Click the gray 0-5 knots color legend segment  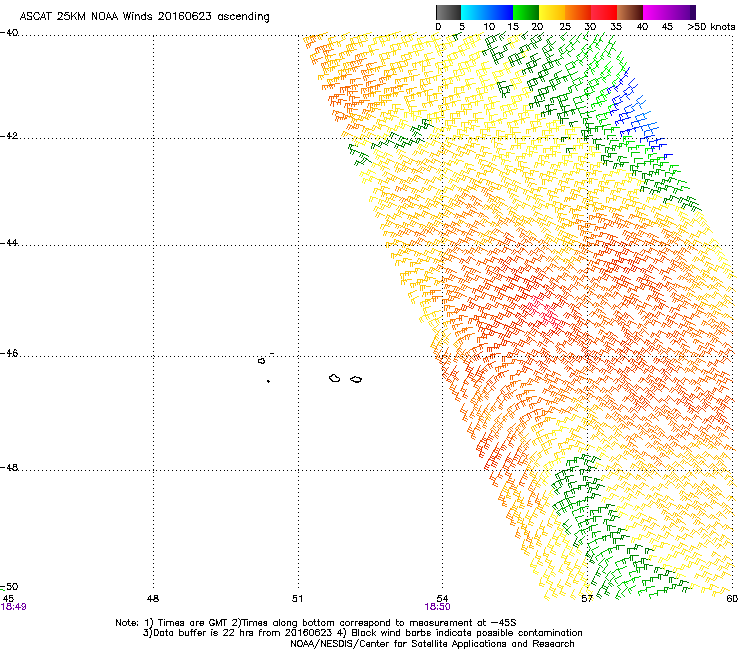(448, 12)
